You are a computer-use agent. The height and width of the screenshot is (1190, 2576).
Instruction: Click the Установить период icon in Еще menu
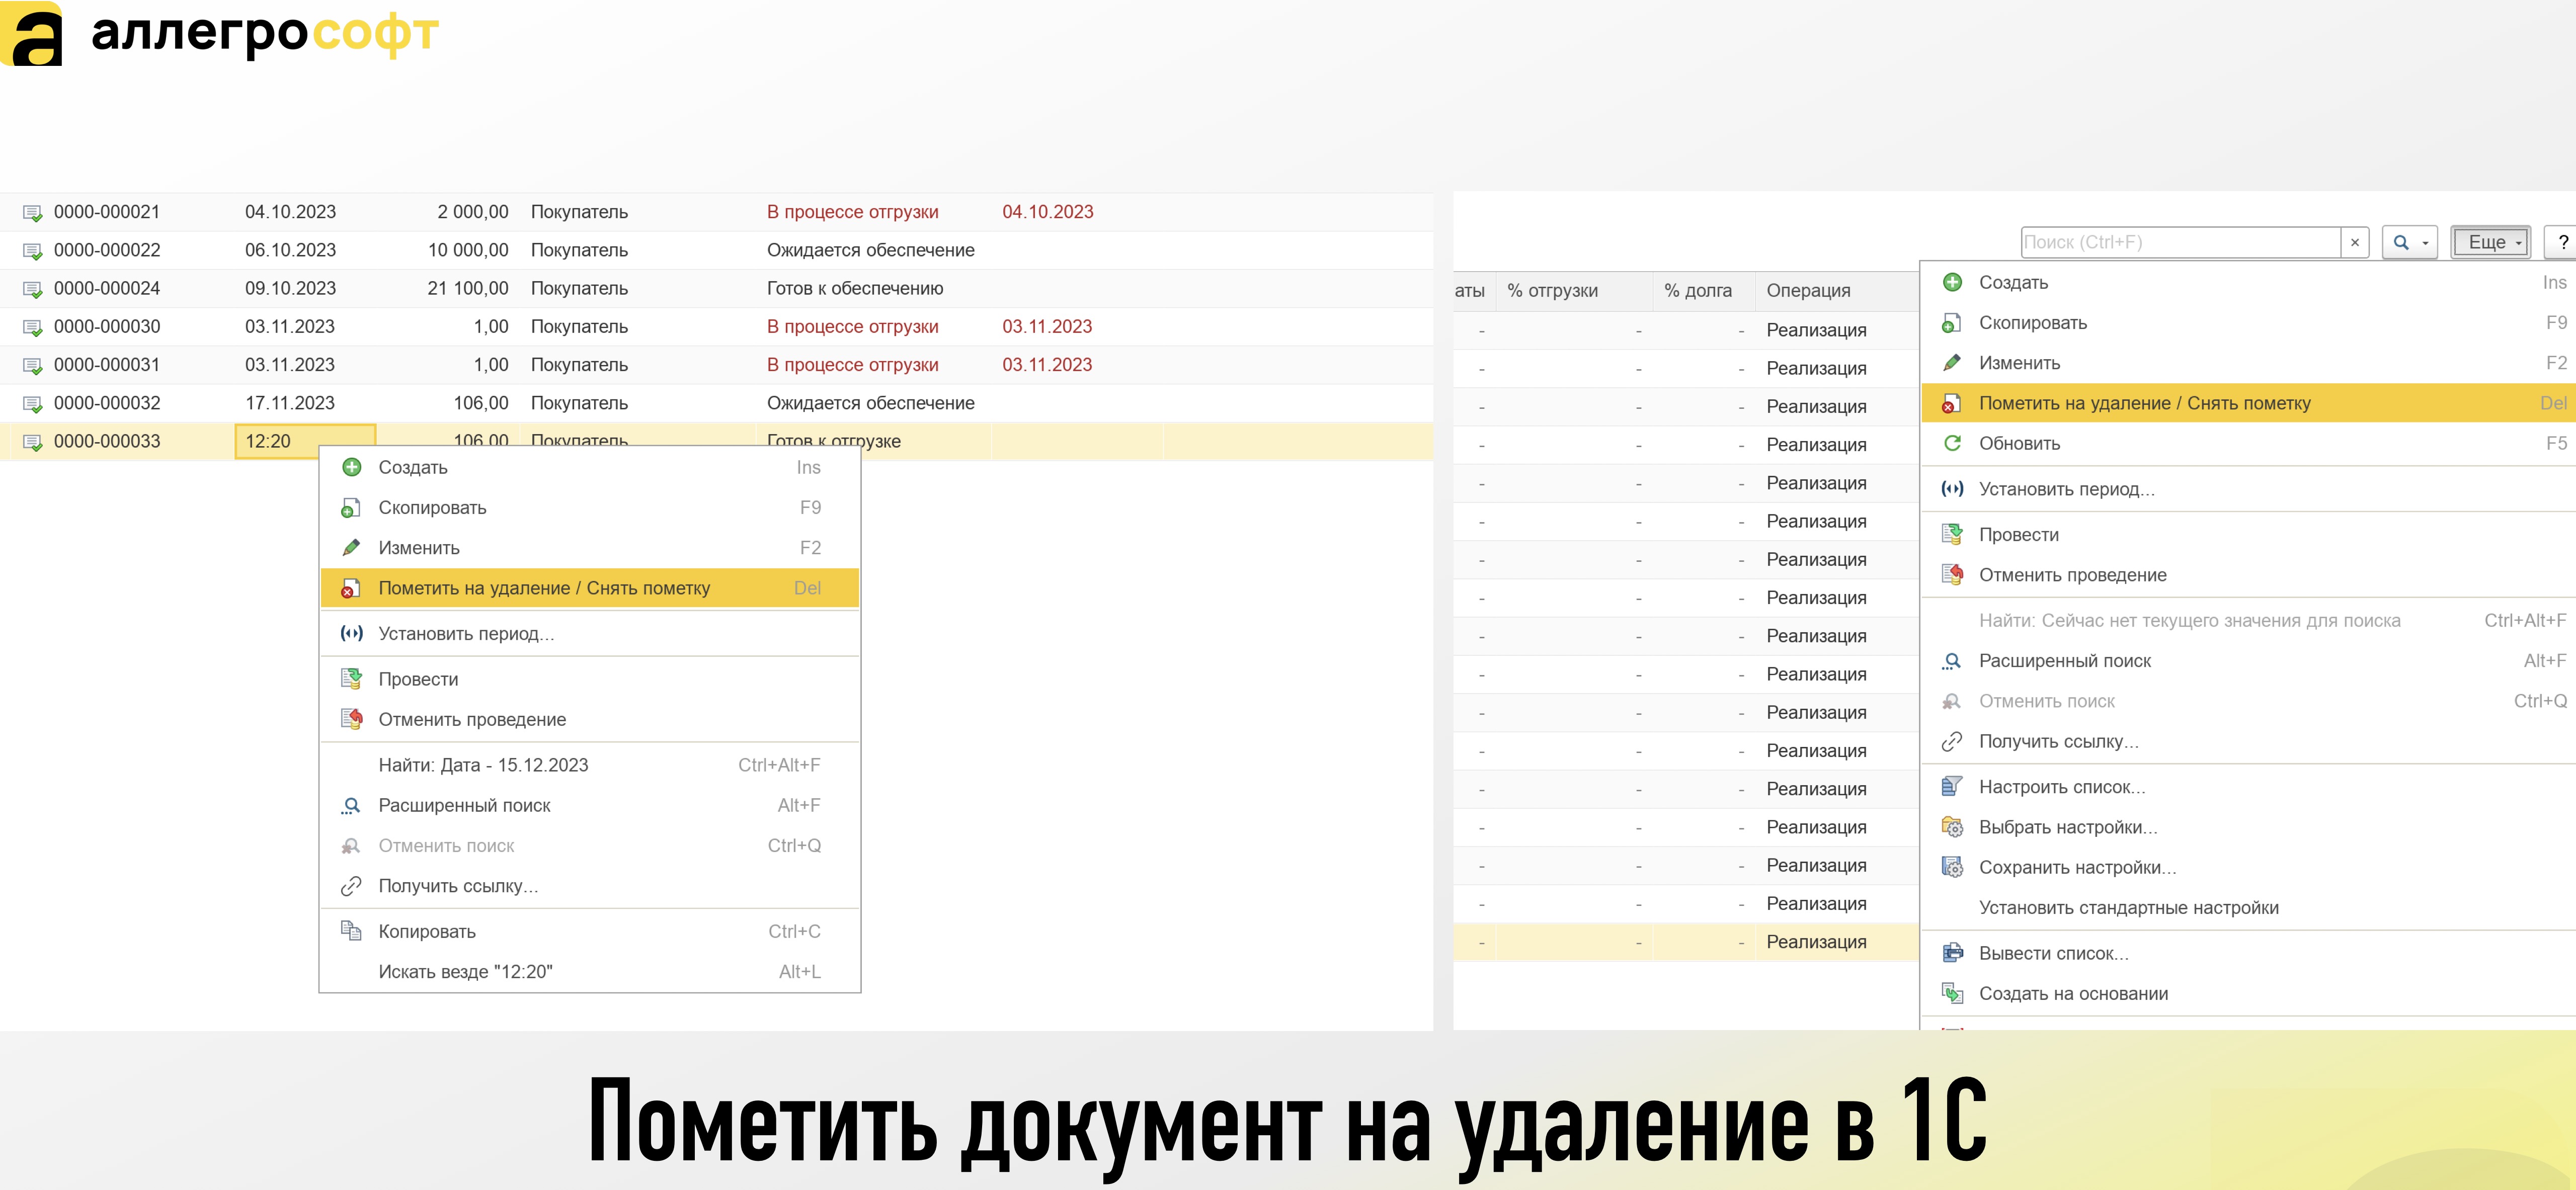tap(1952, 489)
